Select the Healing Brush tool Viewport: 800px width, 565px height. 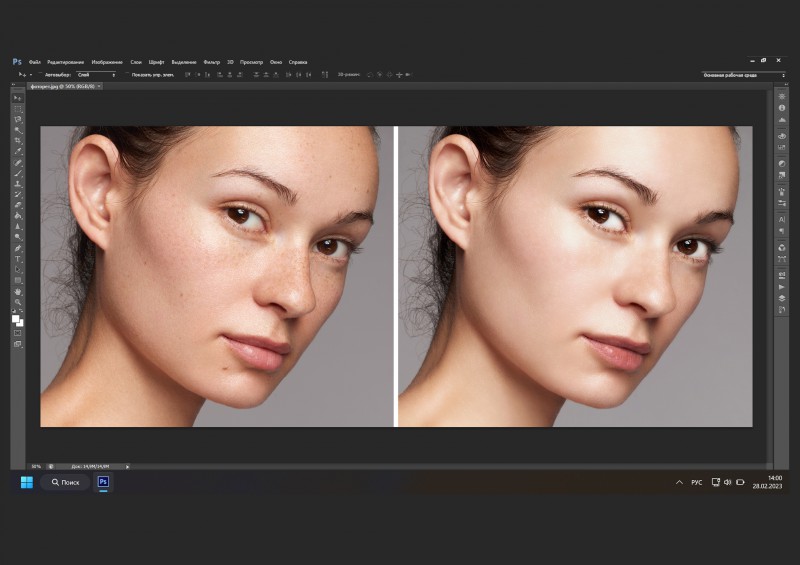click(18, 162)
